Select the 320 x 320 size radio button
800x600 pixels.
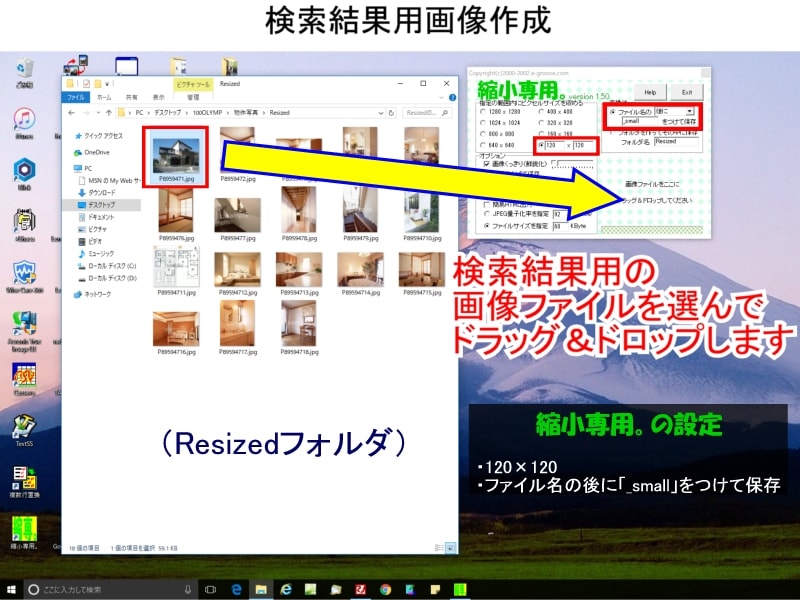pyautogui.click(x=541, y=123)
